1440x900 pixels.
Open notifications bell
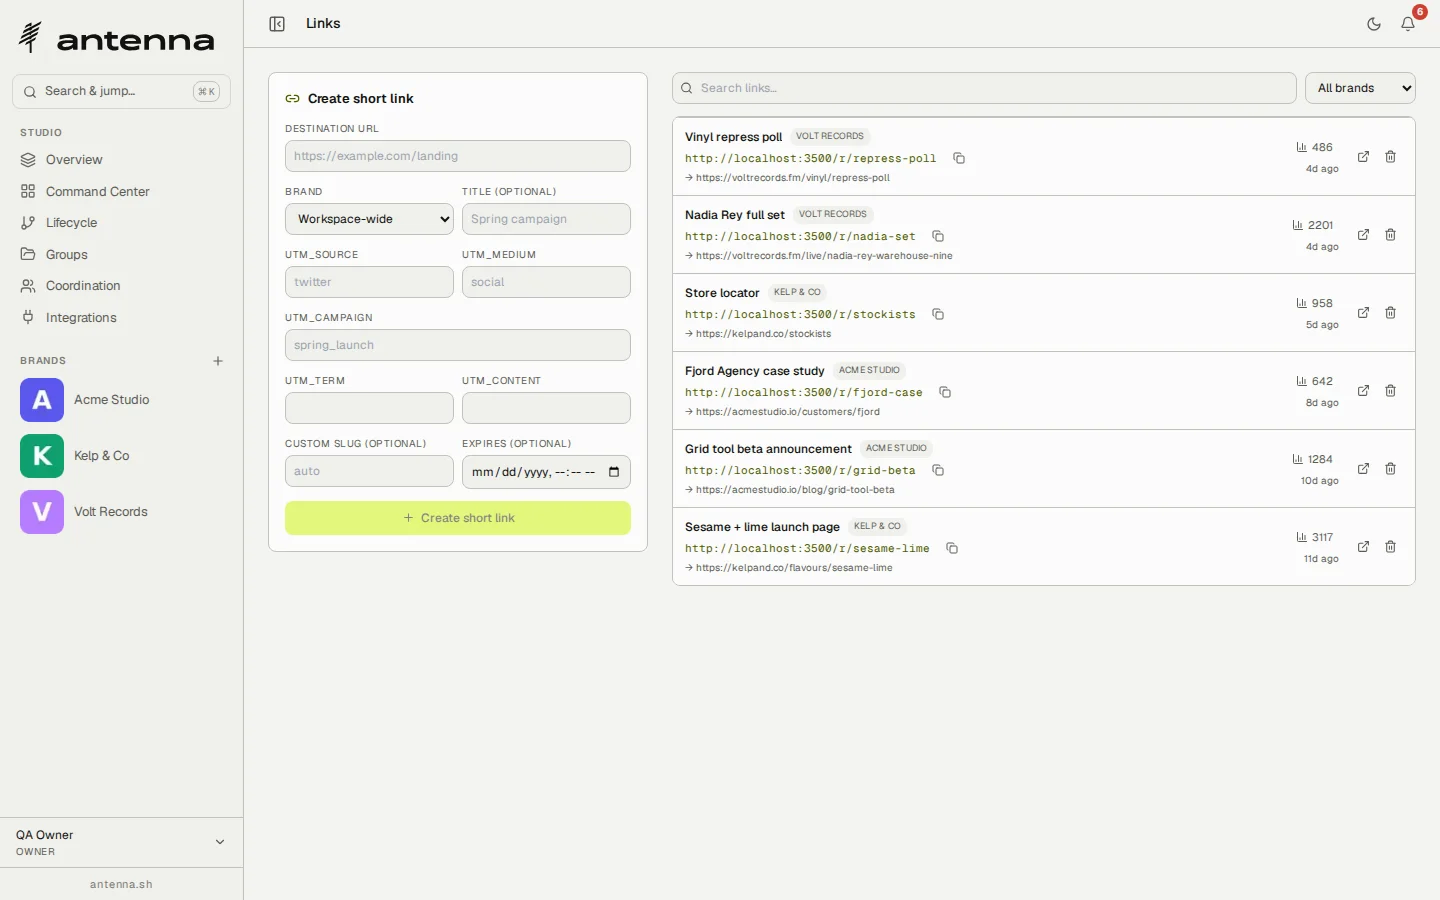coord(1408,24)
